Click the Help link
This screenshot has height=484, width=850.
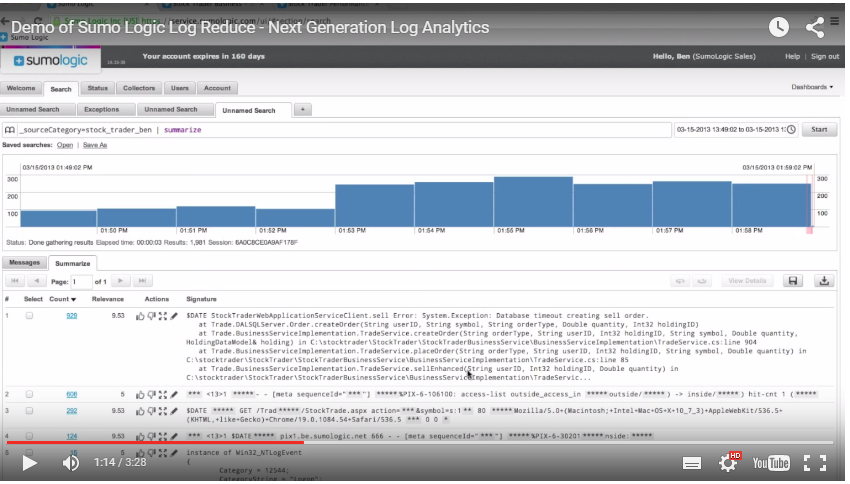coord(792,56)
